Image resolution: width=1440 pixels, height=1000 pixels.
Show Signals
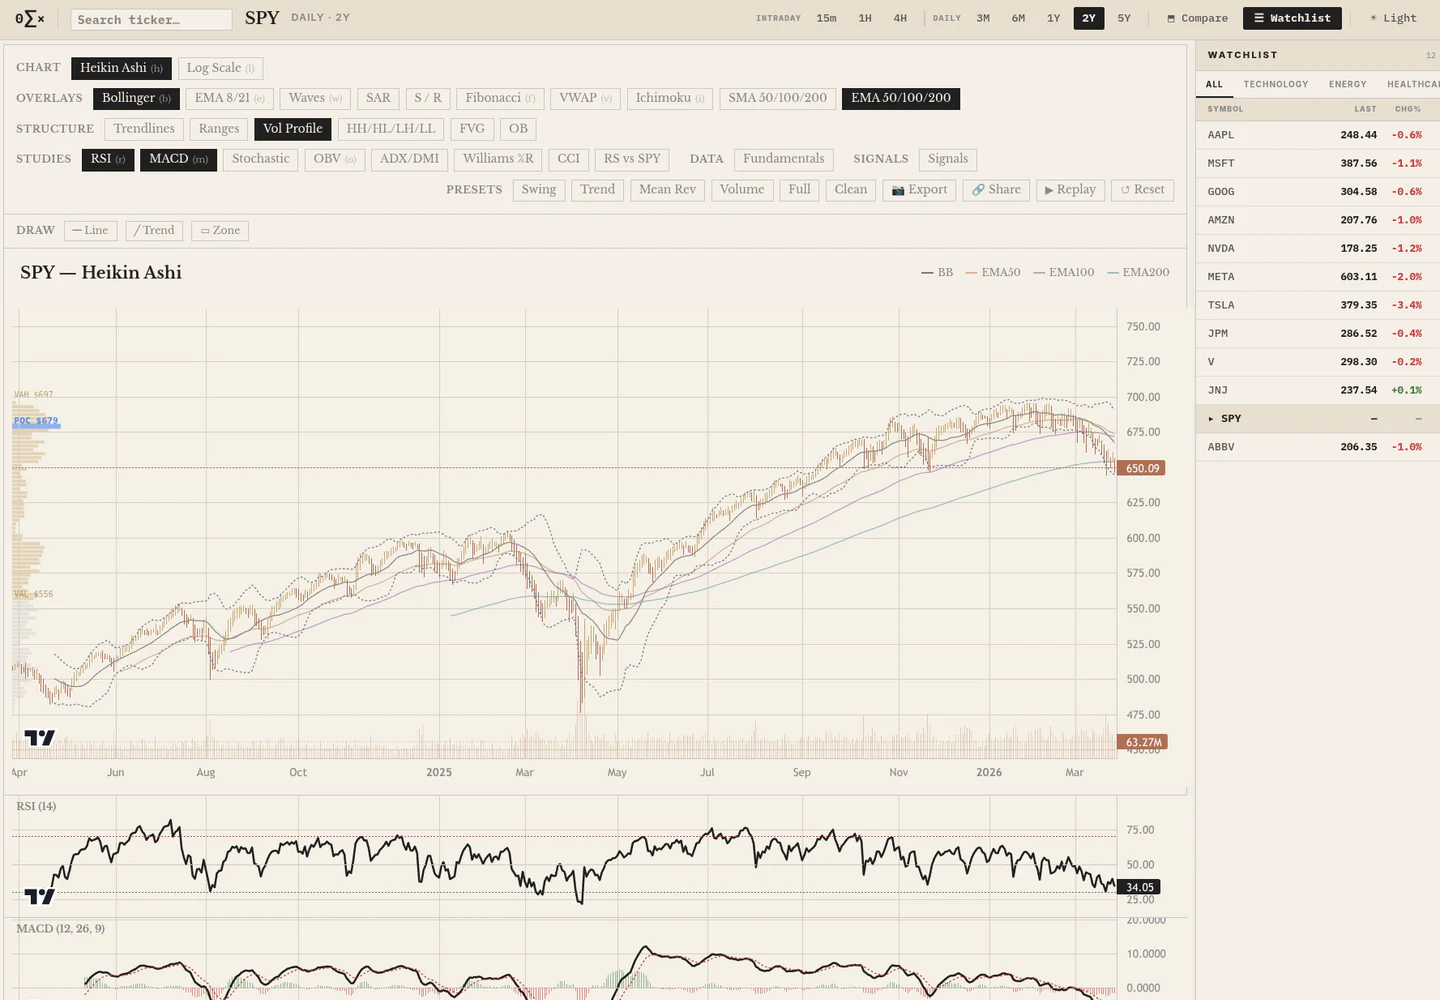[x=948, y=159]
